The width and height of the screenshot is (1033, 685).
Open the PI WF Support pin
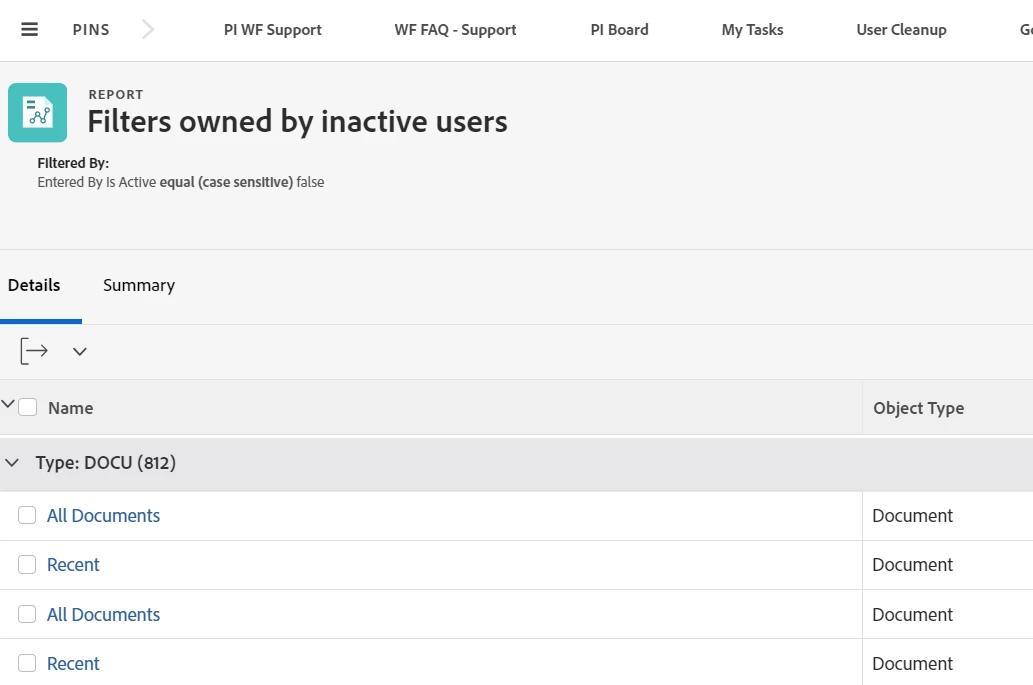273,30
